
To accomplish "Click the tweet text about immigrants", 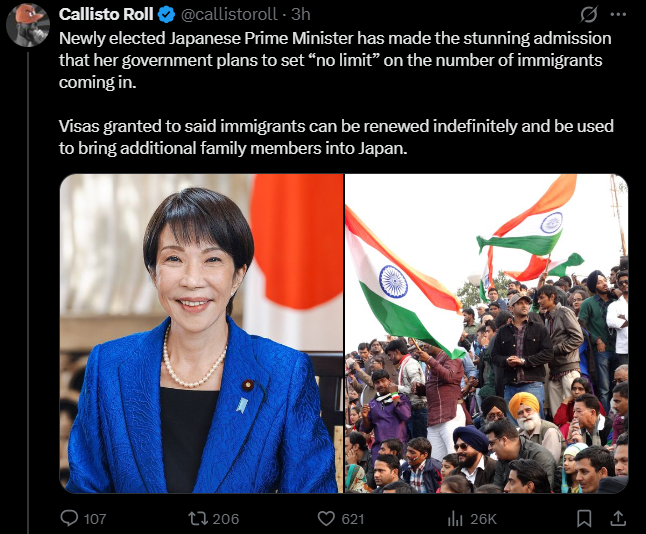I will coord(336,93).
